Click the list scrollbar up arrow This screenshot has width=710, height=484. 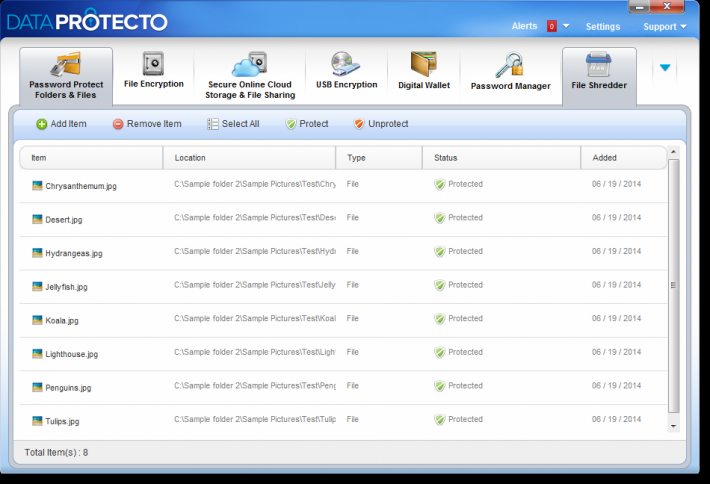[x=673, y=152]
